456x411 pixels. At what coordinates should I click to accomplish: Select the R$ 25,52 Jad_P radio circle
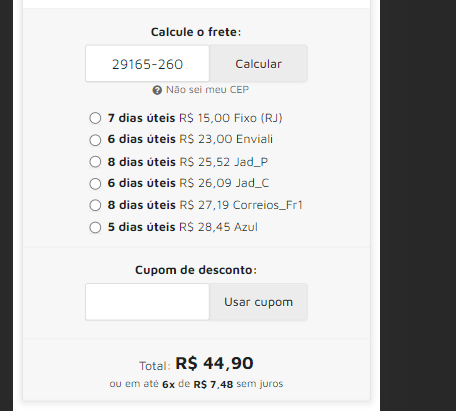(x=95, y=162)
